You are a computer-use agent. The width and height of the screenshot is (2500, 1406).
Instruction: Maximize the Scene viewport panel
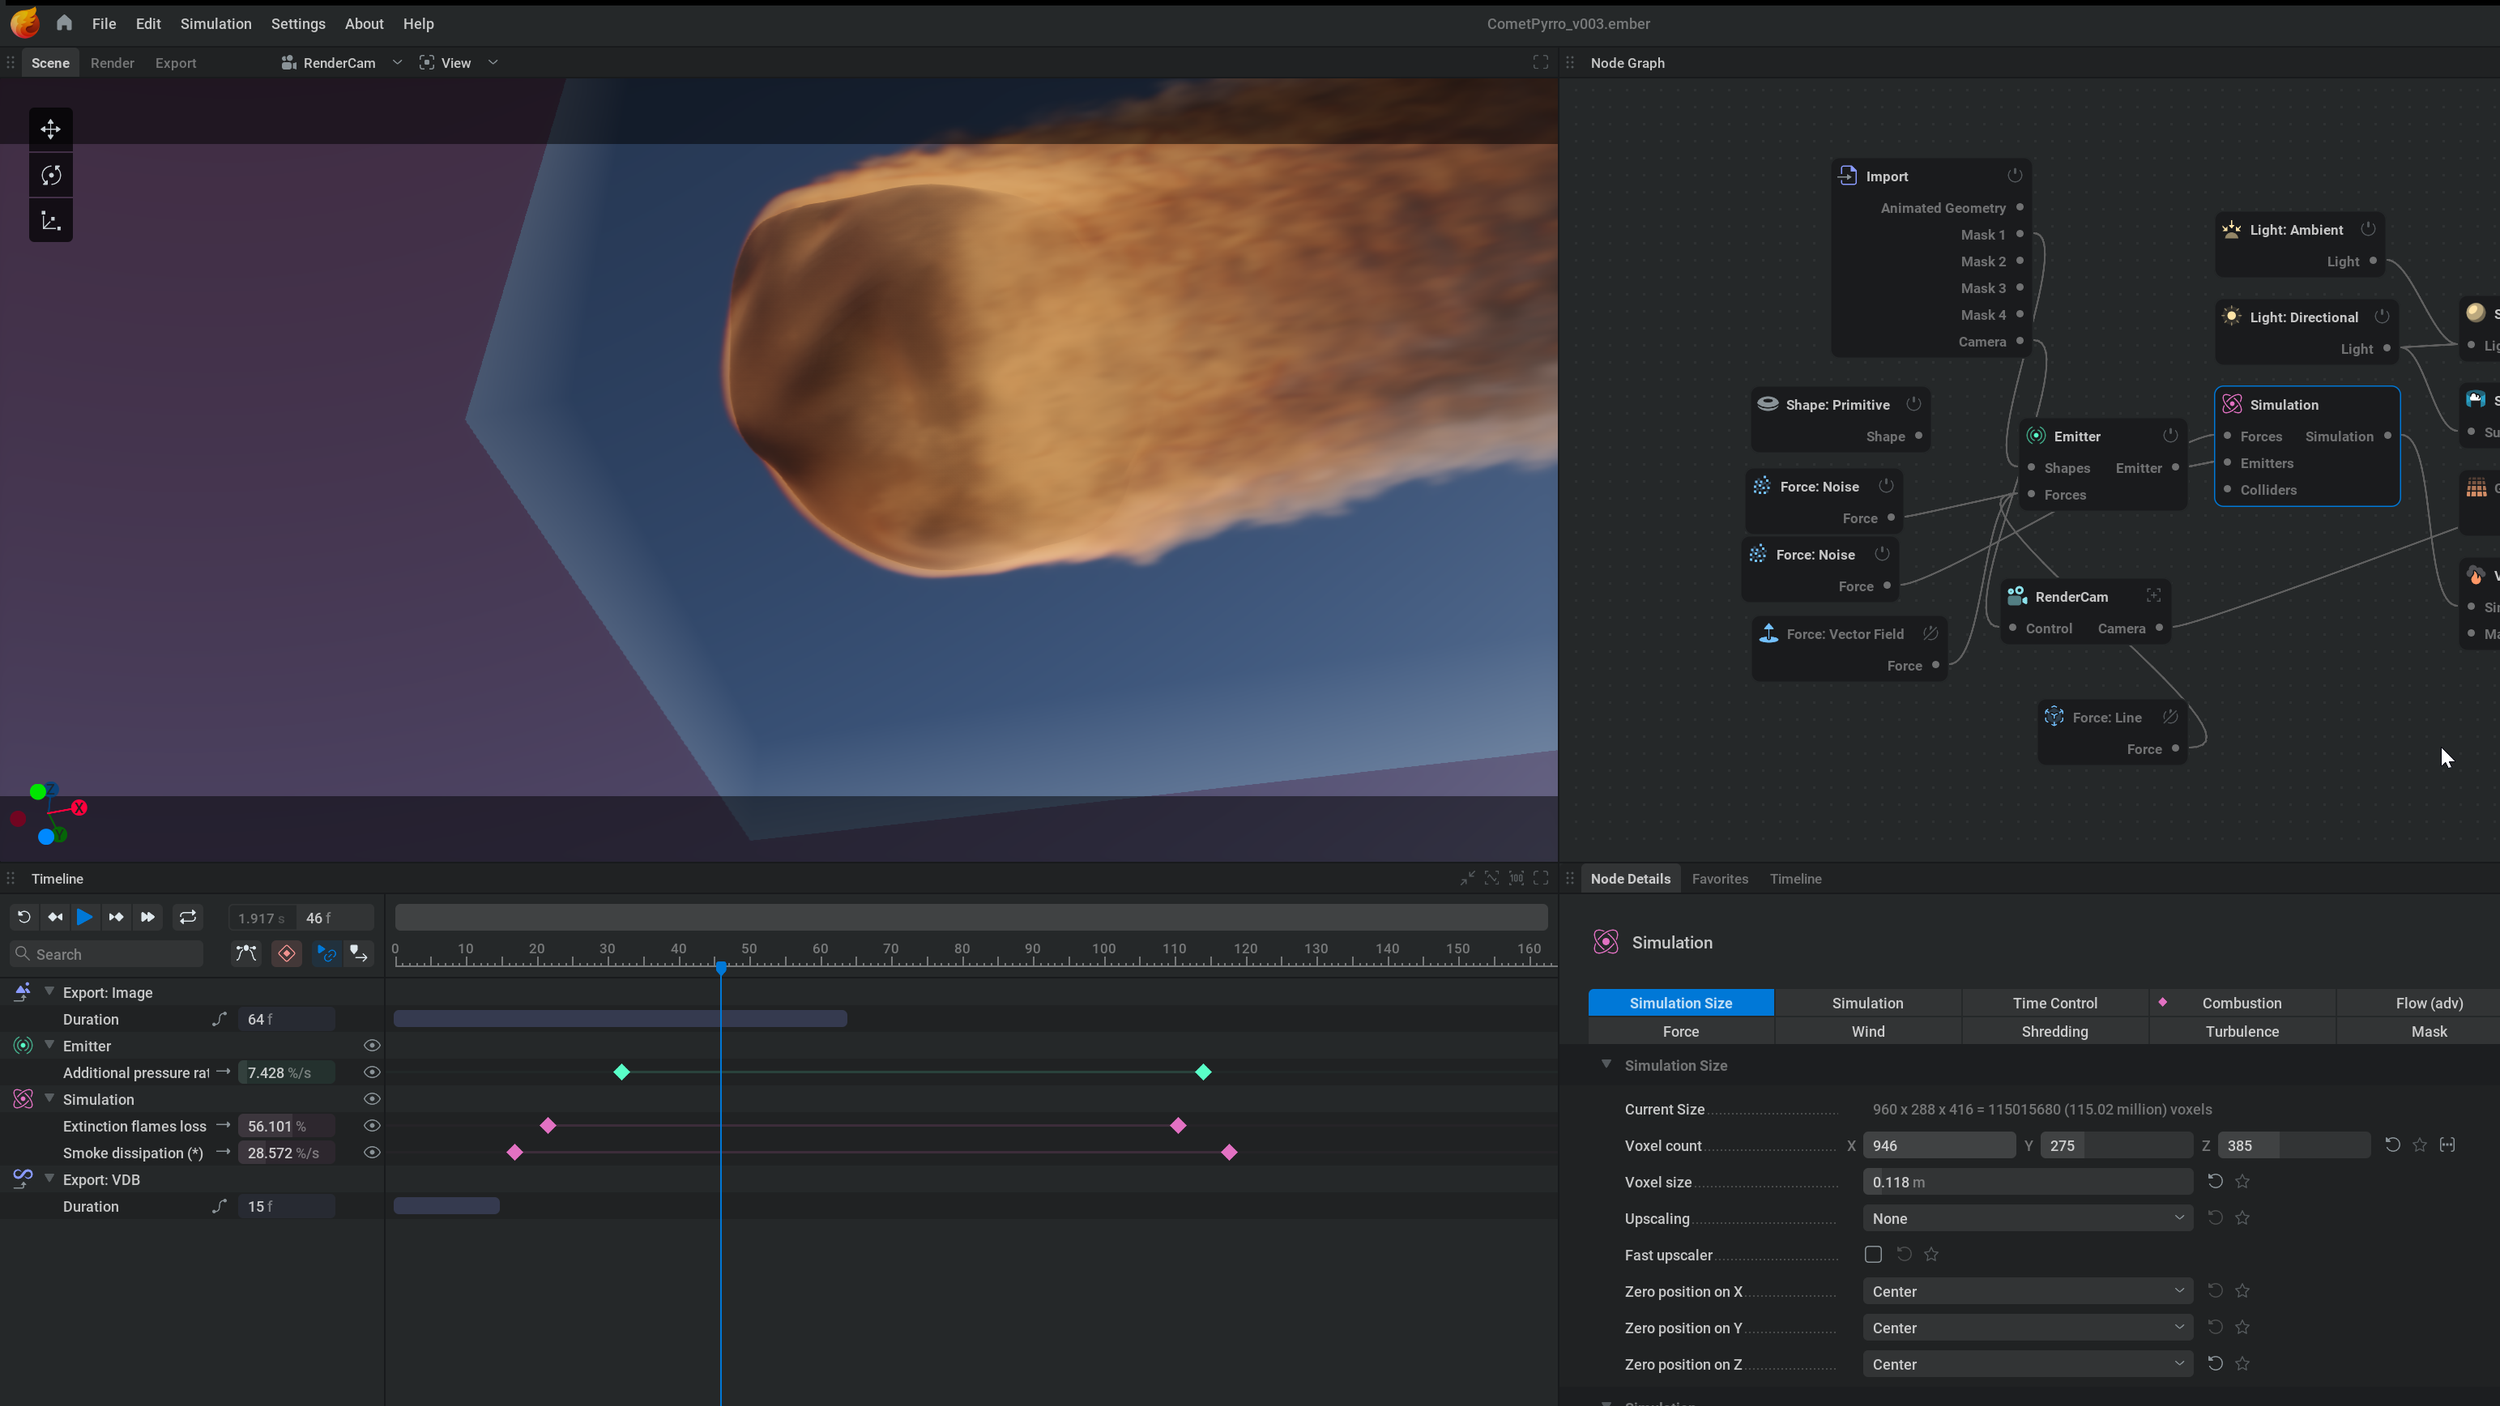(1541, 62)
